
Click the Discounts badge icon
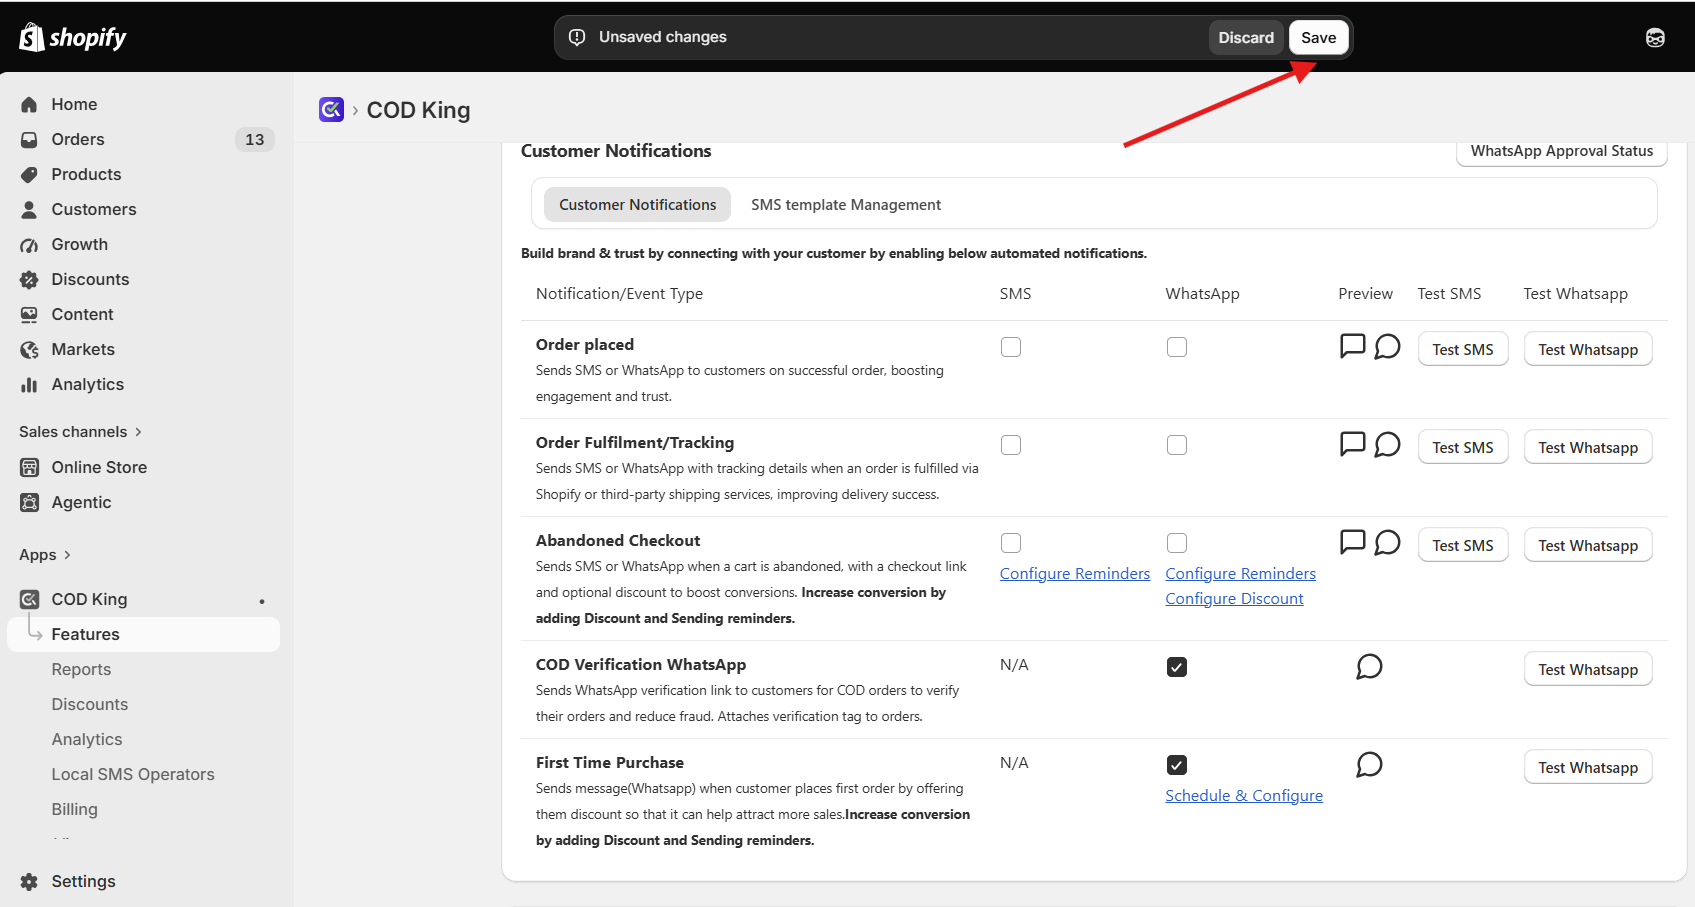[x=29, y=279]
